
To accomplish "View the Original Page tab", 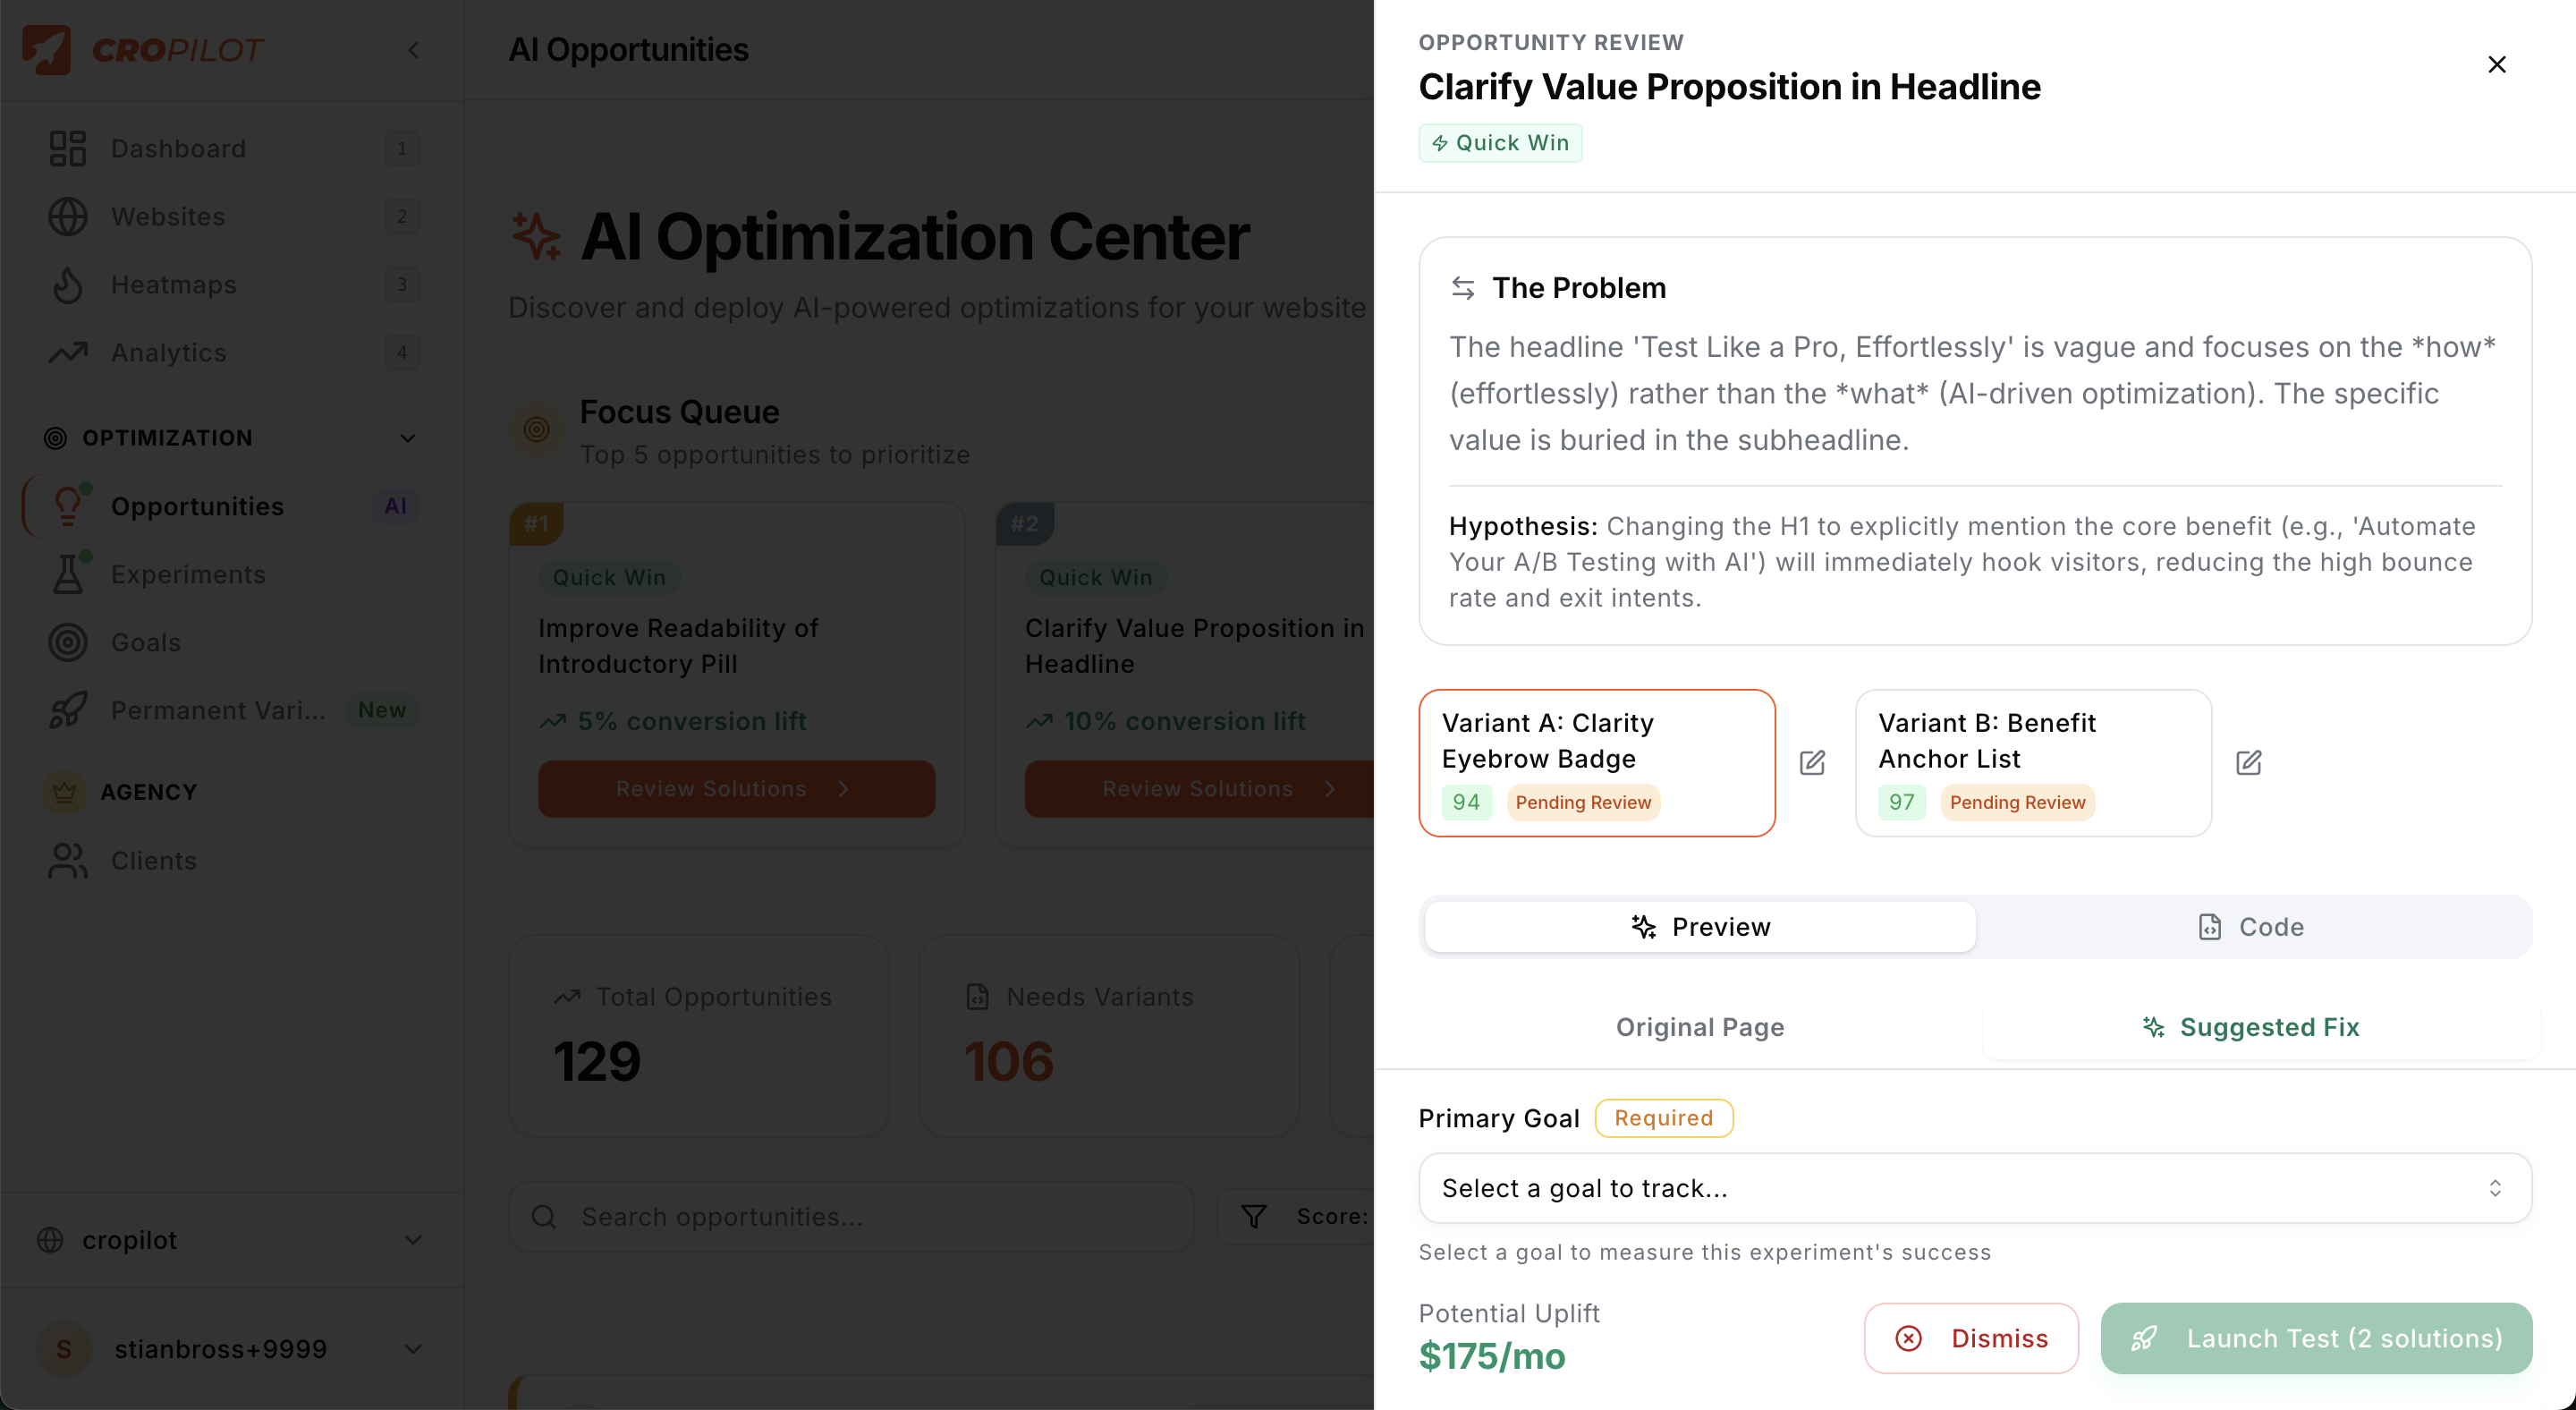I will [x=1698, y=1026].
